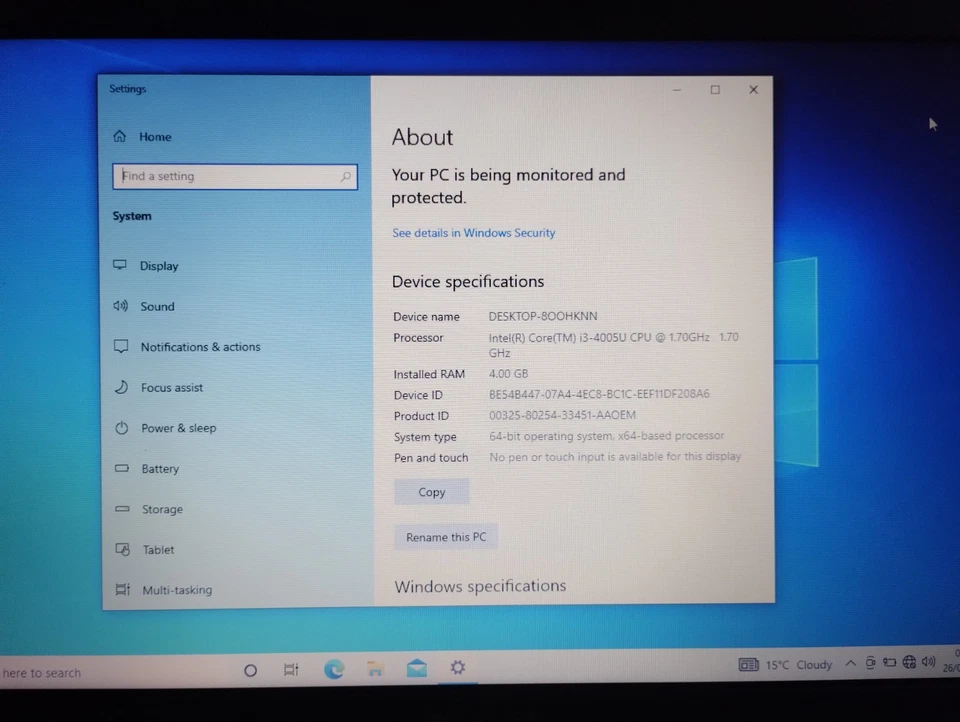The width and height of the screenshot is (960, 722).
Task: Open Storage settings
Action: point(162,509)
